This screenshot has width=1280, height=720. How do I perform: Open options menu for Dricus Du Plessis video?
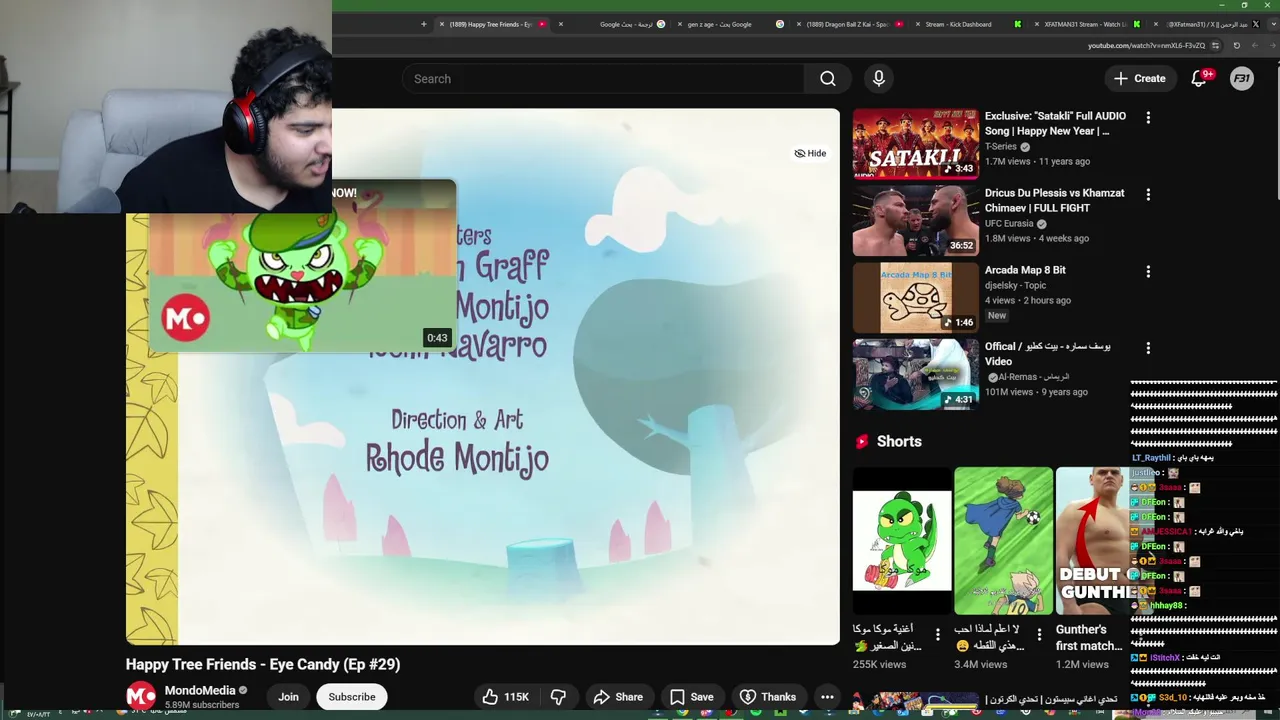pos(1148,194)
